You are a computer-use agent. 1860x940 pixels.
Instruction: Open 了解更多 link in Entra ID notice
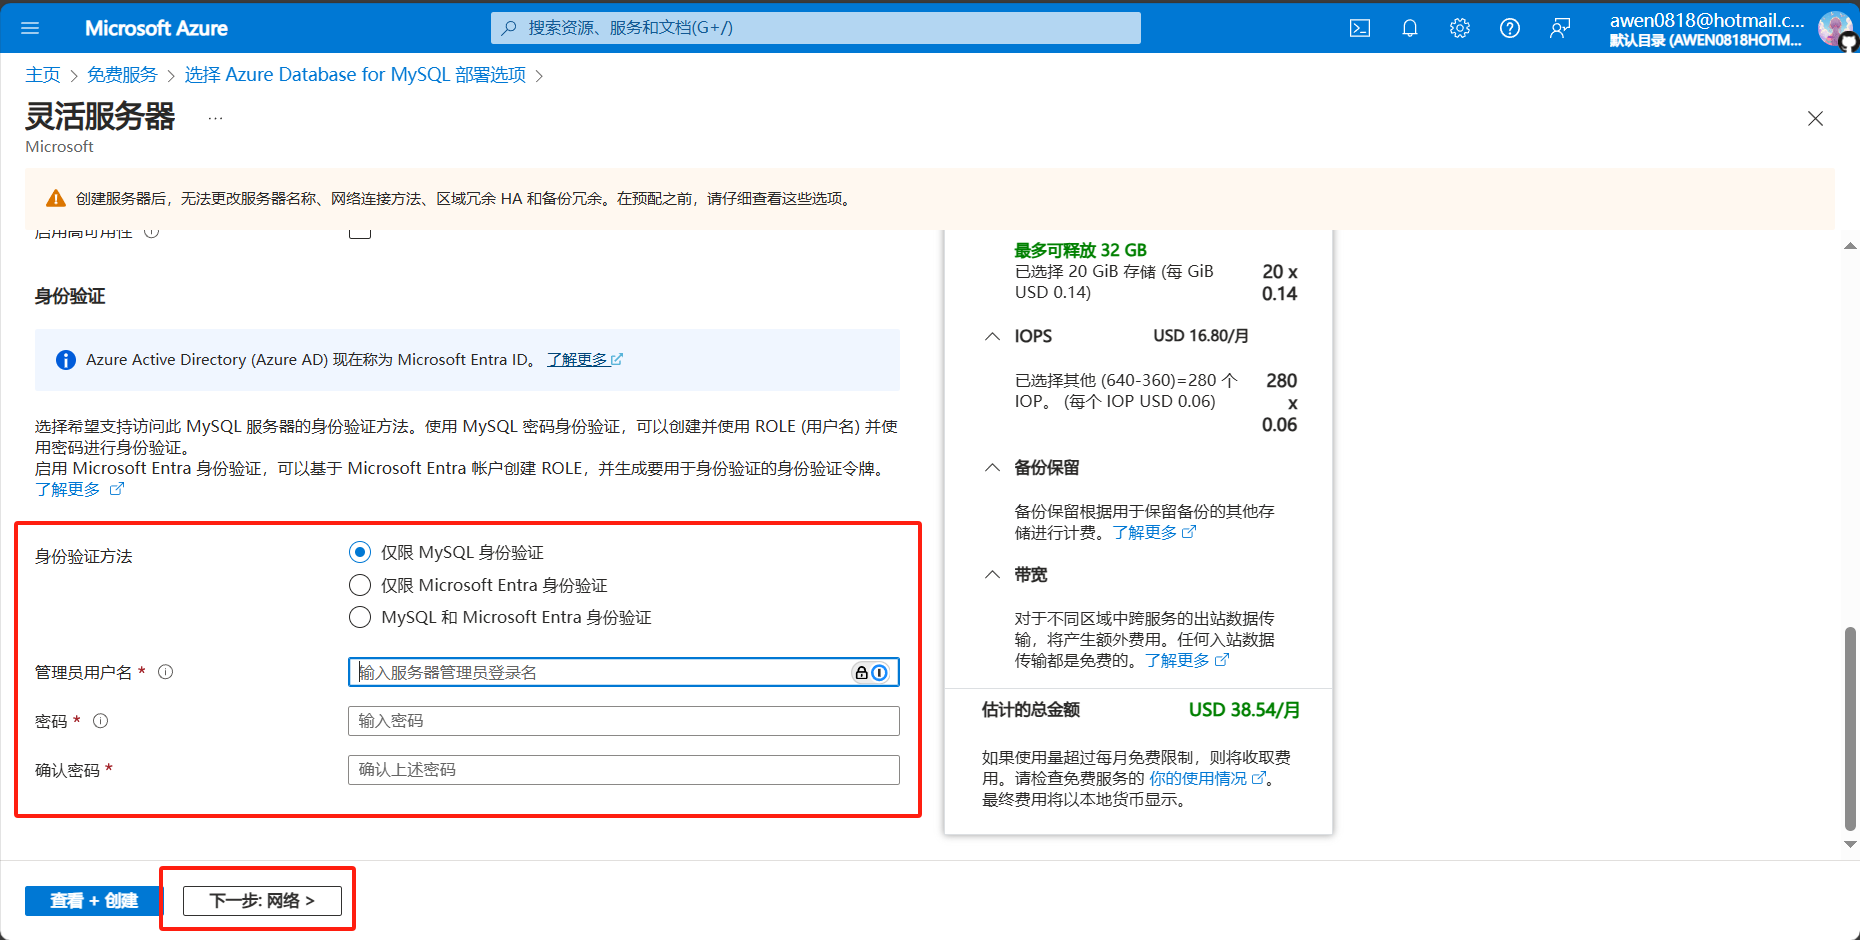click(585, 360)
